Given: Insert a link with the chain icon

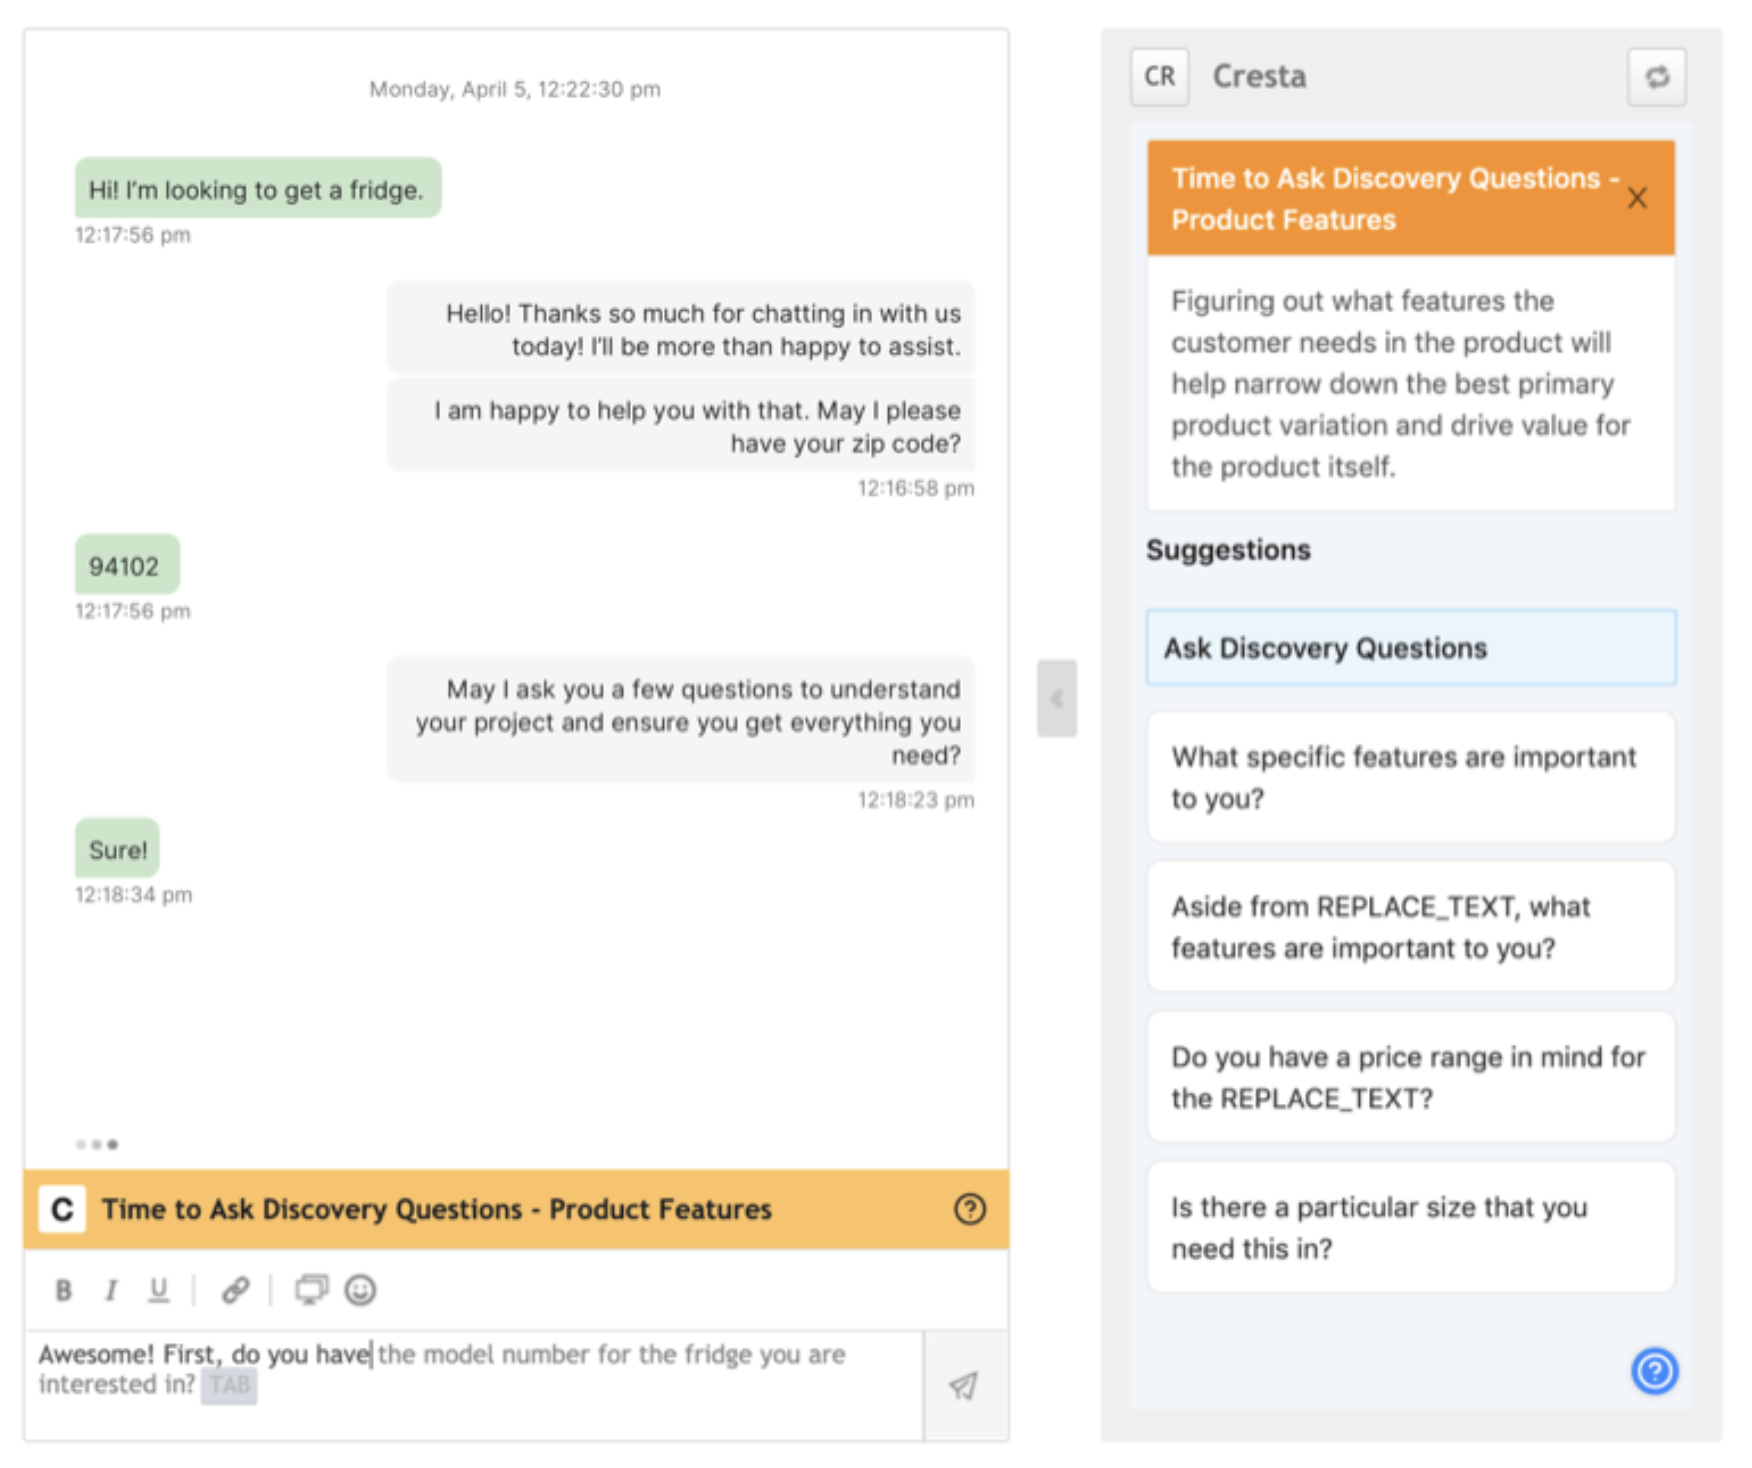Looking at the screenshot, I should 235,1290.
